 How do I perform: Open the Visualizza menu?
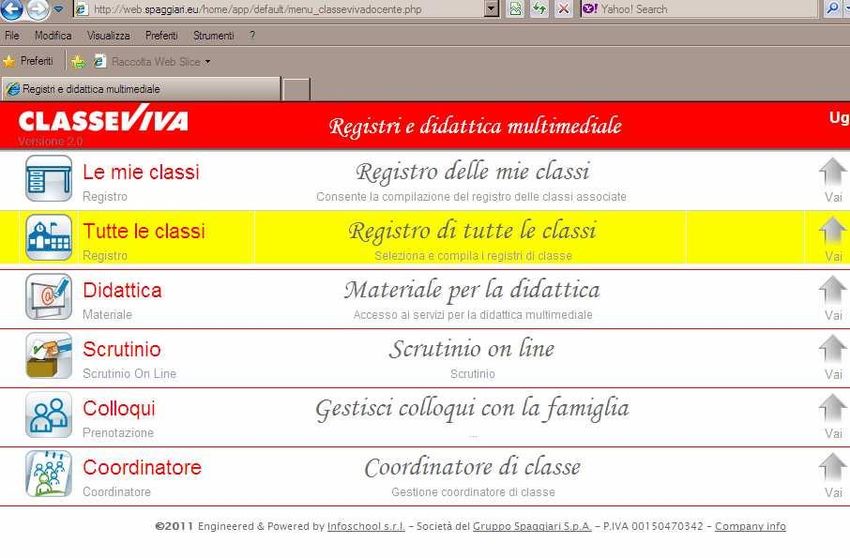tap(108, 35)
